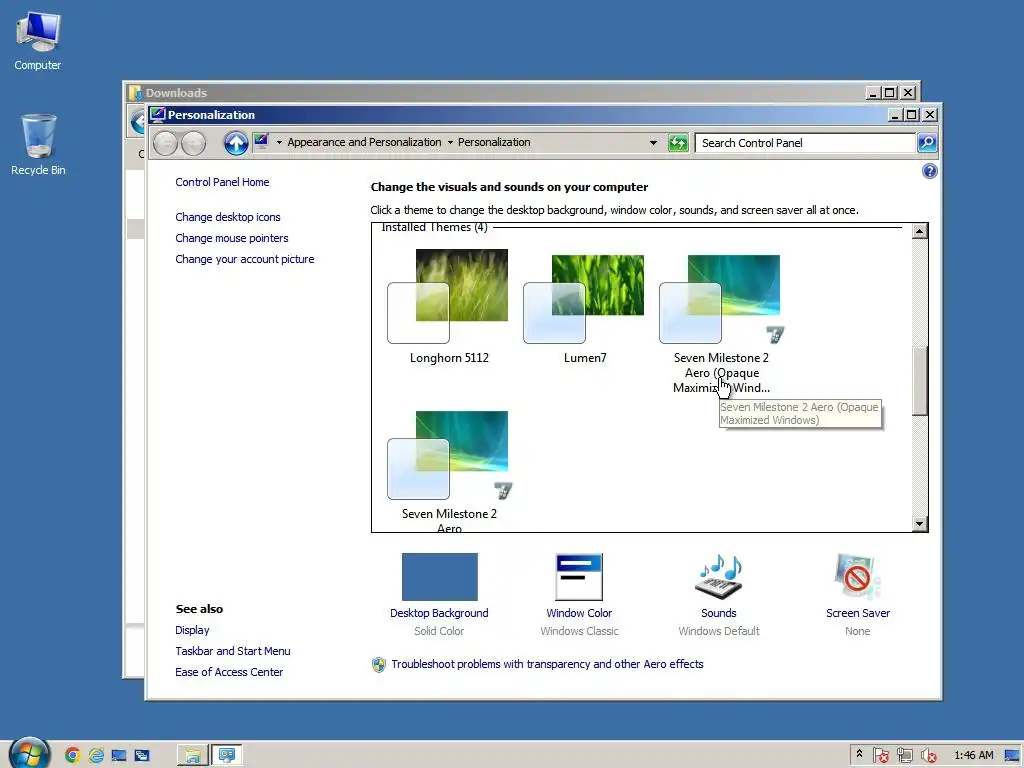Open the Window Color icon
Viewport: 1024px width, 768px height.
pyautogui.click(x=579, y=577)
